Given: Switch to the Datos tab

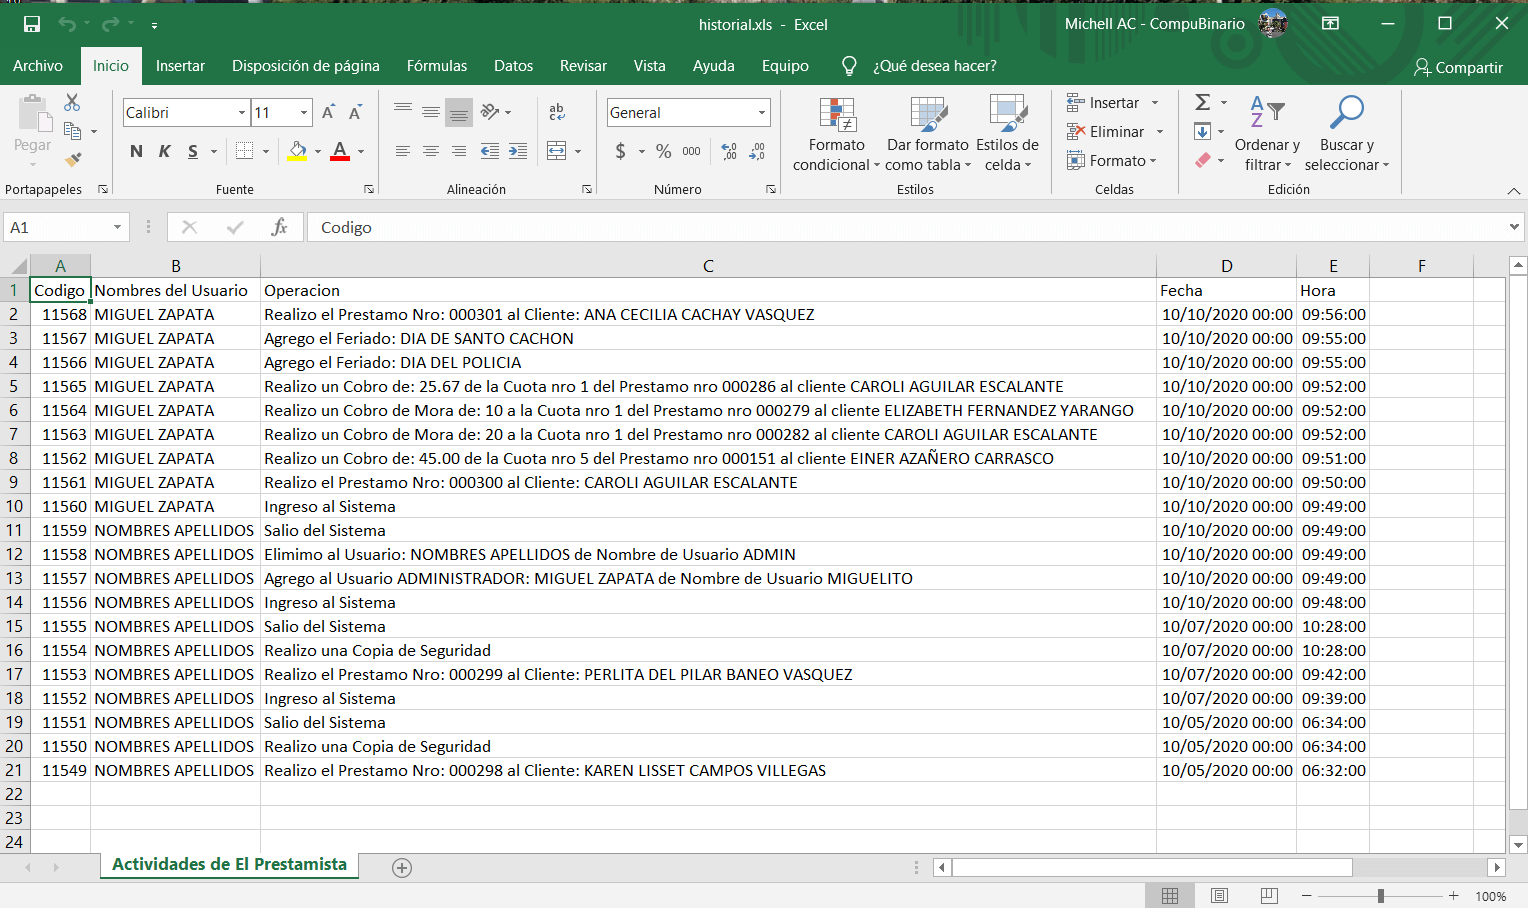Looking at the screenshot, I should click(513, 66).
